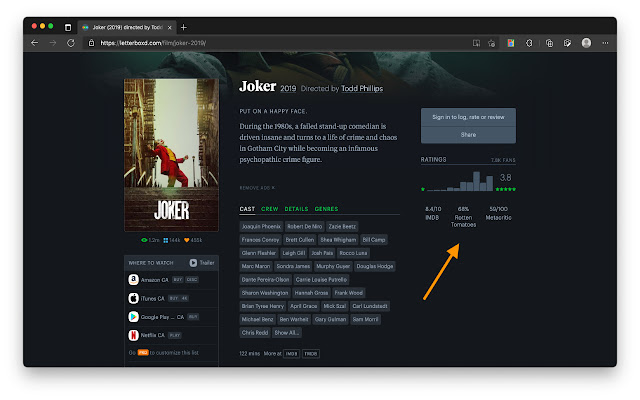Open cast member Chris Redd
This screenshot has height=400, width=640.
point(255,333)
